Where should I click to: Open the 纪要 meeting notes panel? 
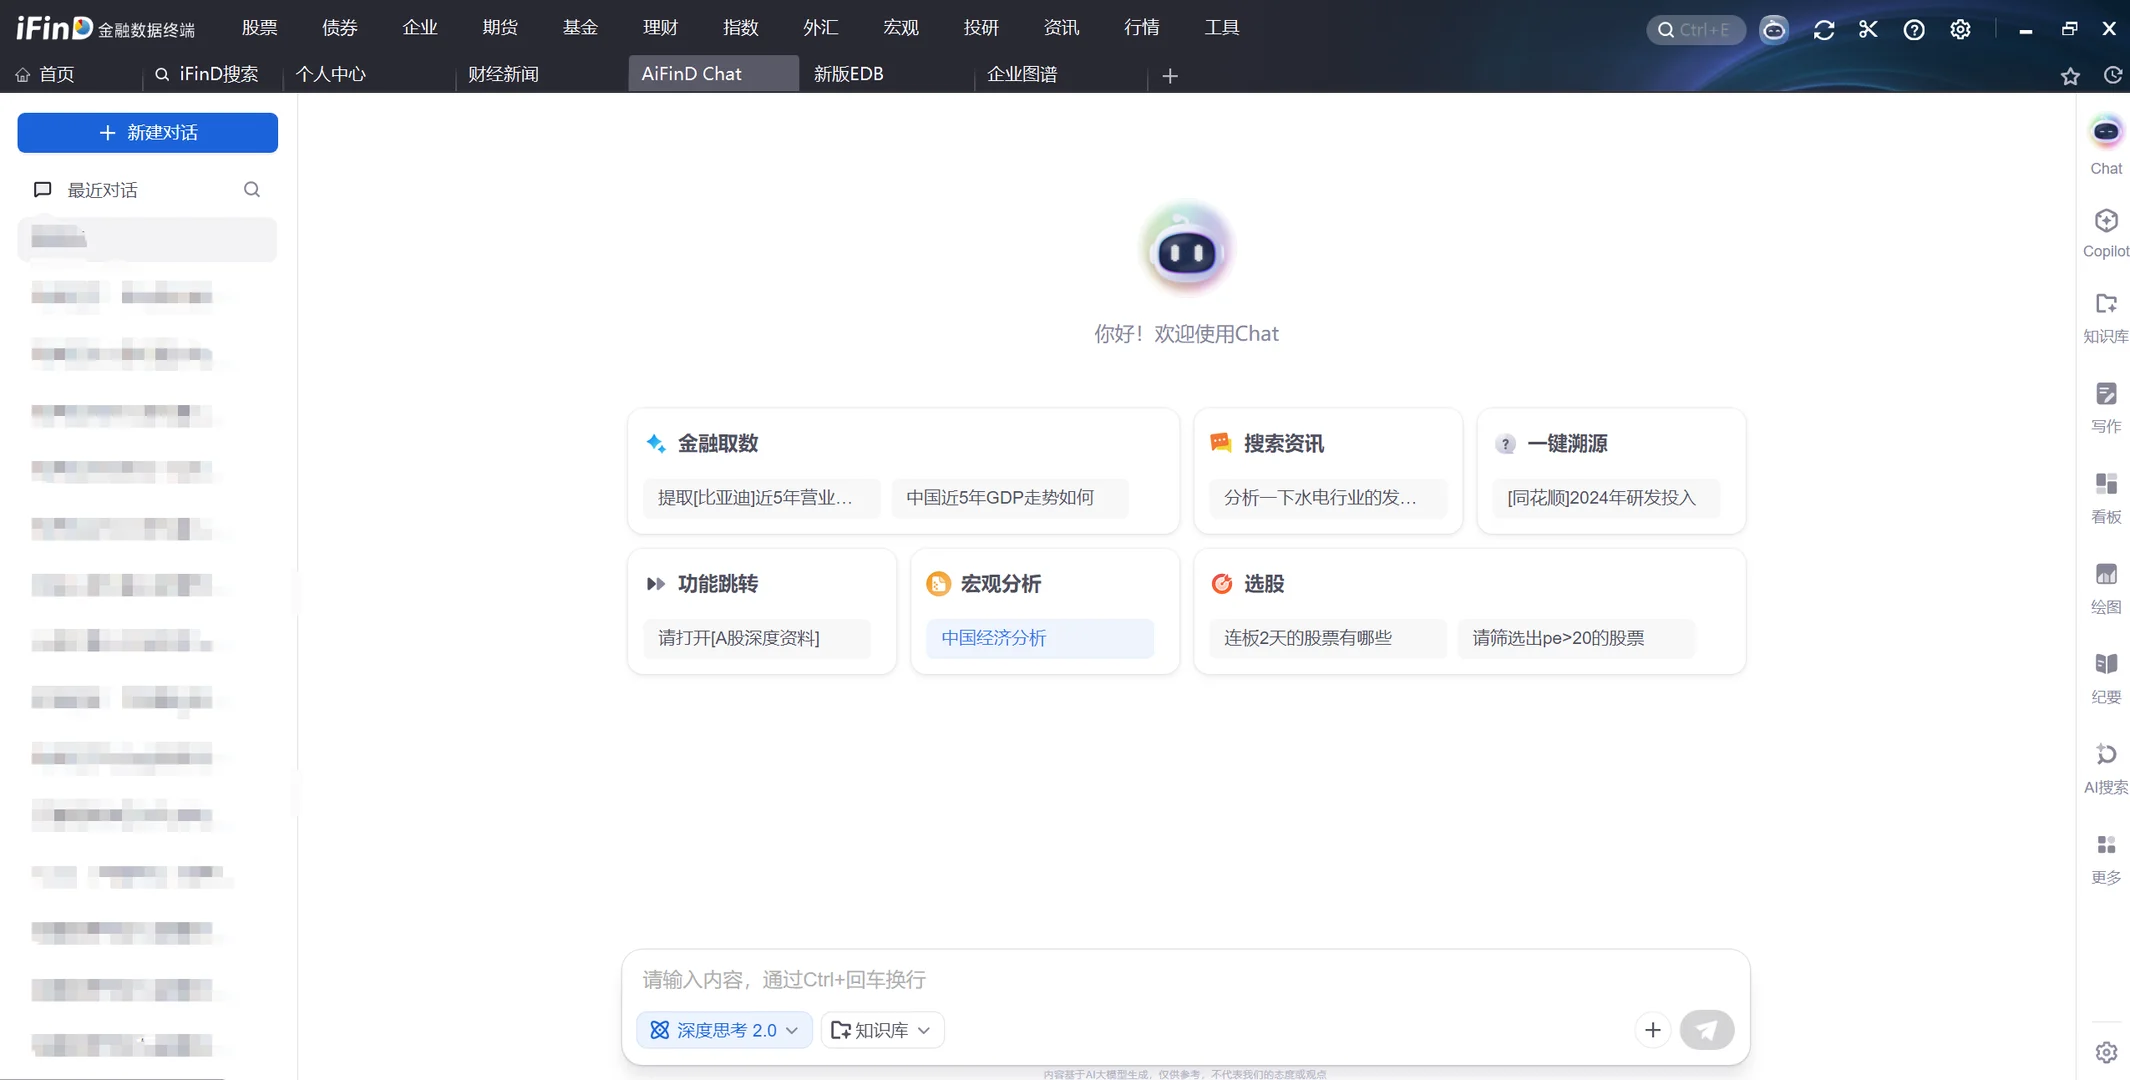click(x=2105, y=677)
